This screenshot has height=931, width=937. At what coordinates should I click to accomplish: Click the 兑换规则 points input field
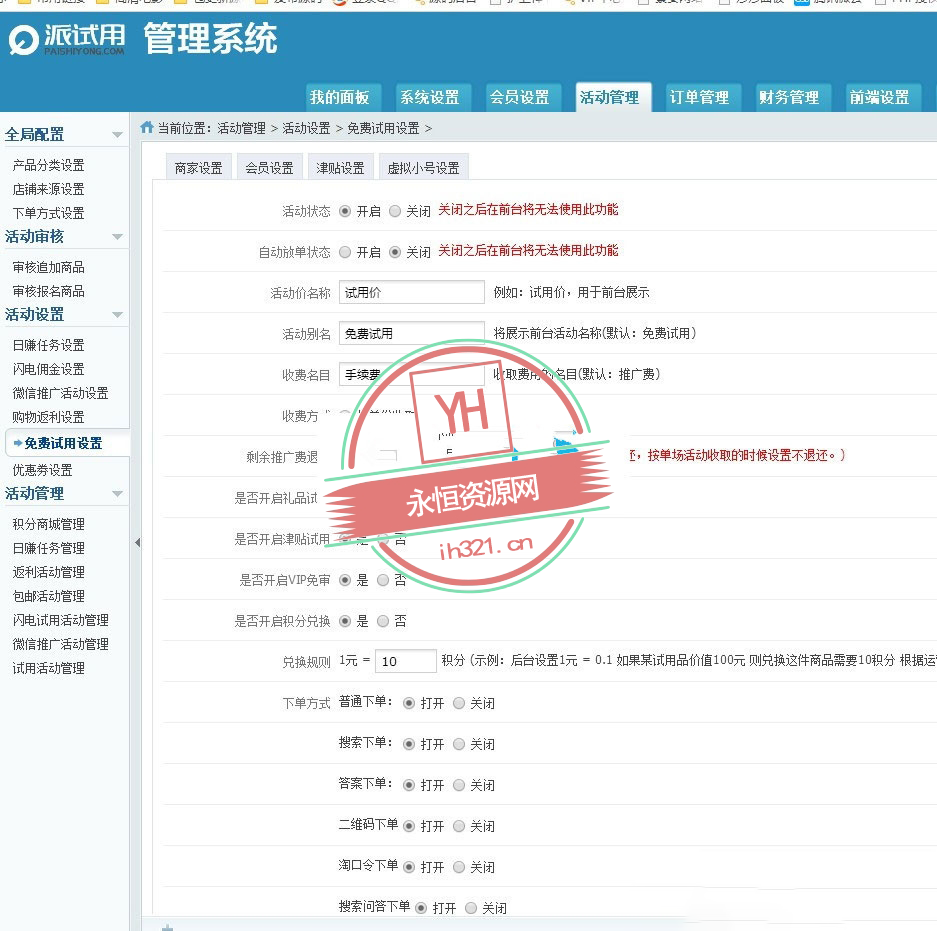[x=406, y=662]
